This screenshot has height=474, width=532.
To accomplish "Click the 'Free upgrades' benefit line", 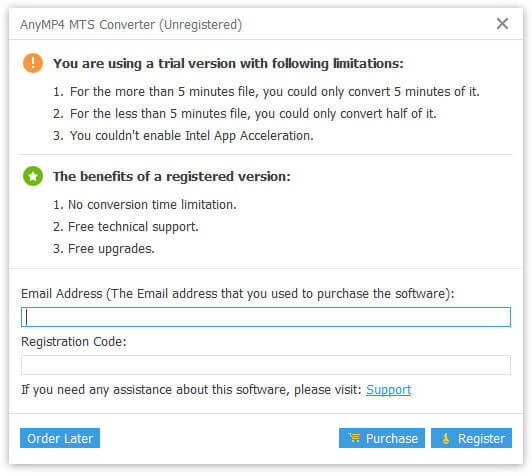I will tap(103, 249).
